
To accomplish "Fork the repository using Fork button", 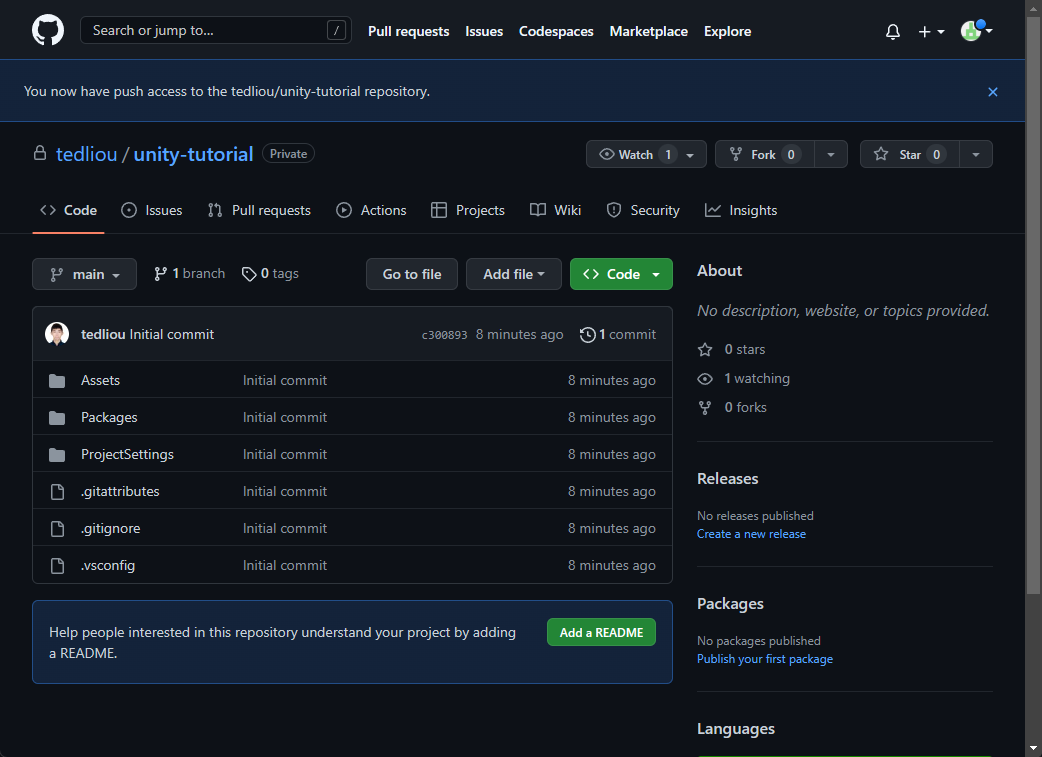I will [765, 154].
